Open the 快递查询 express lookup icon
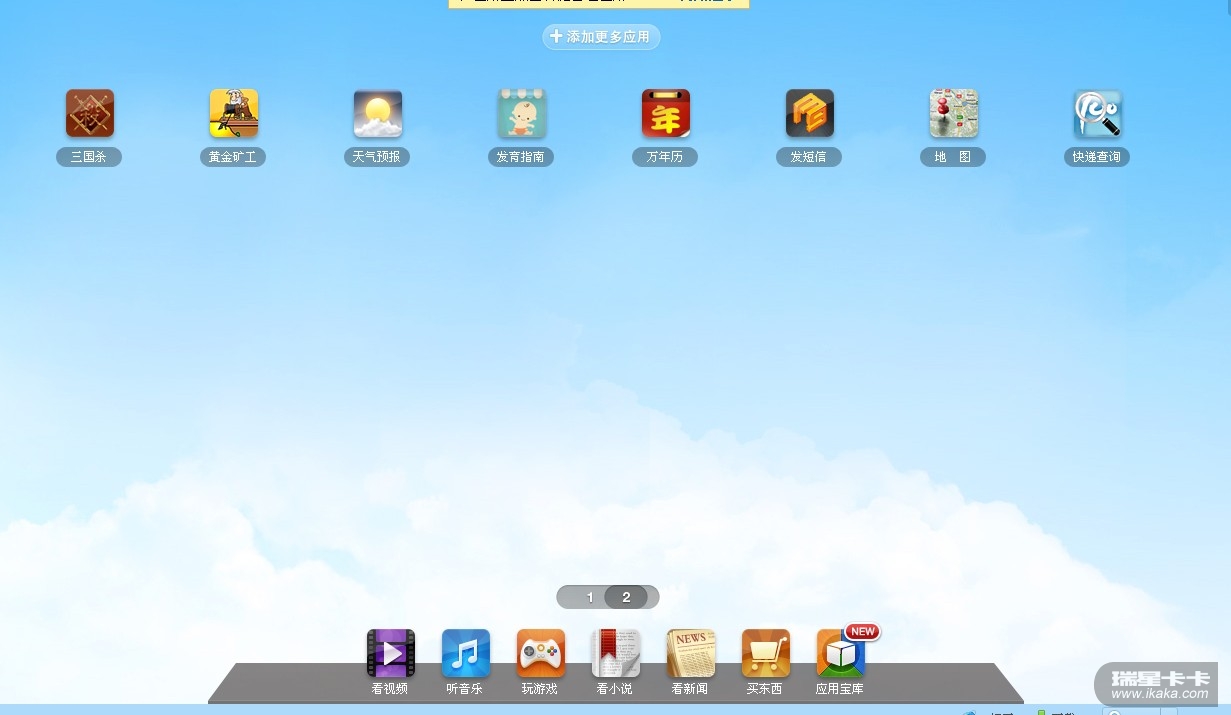 coord(1098,114)
